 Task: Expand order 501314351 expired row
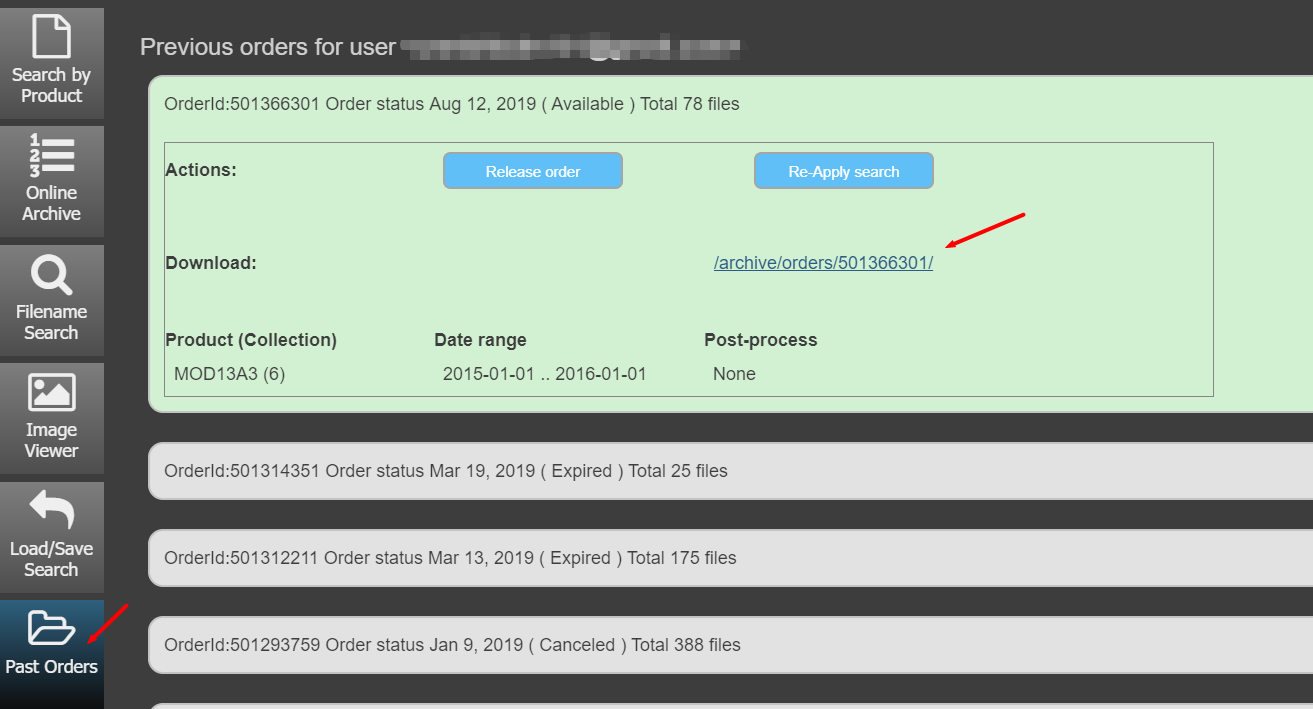[x=730, y=471]
